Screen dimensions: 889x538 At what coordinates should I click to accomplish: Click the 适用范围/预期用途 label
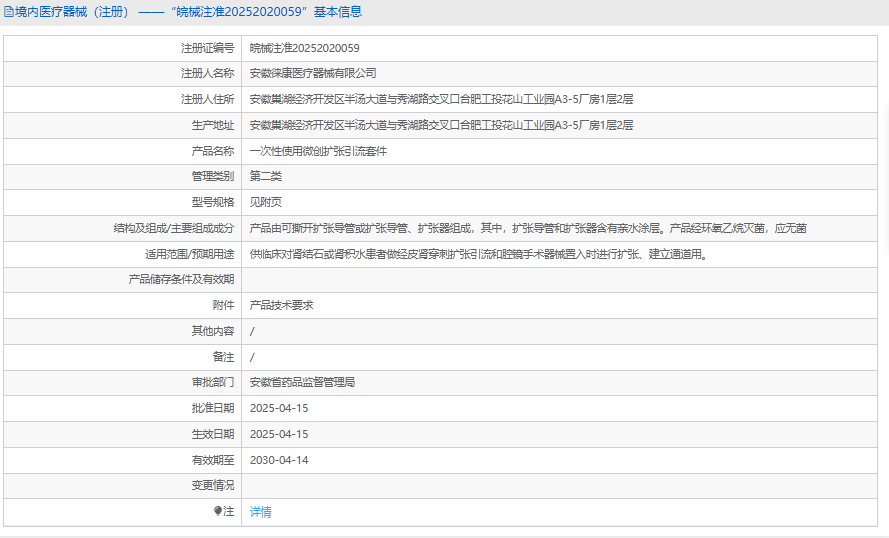tap(189, 255)
